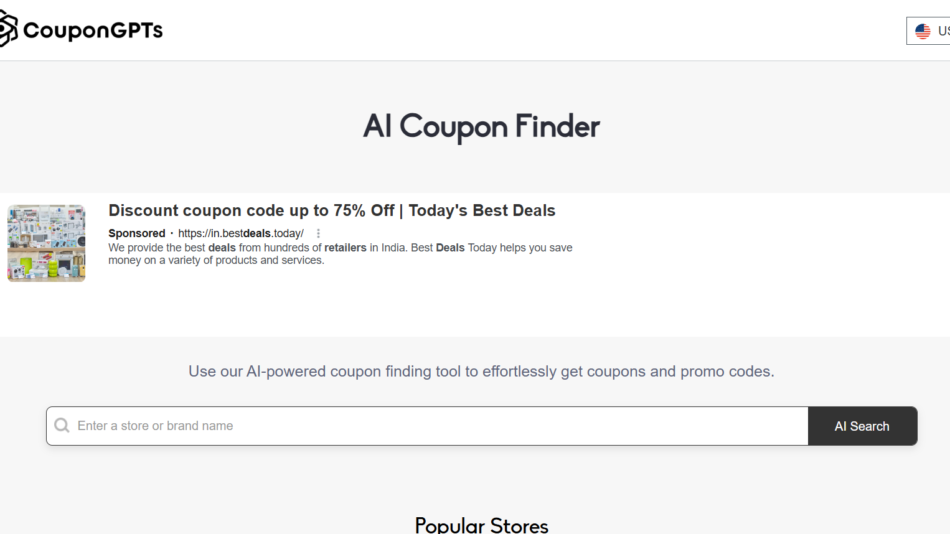Visit the in.bestdeals.today URL link
This screenshot has width=950, height=534.
pyautogui.click(x=240, y=234)
